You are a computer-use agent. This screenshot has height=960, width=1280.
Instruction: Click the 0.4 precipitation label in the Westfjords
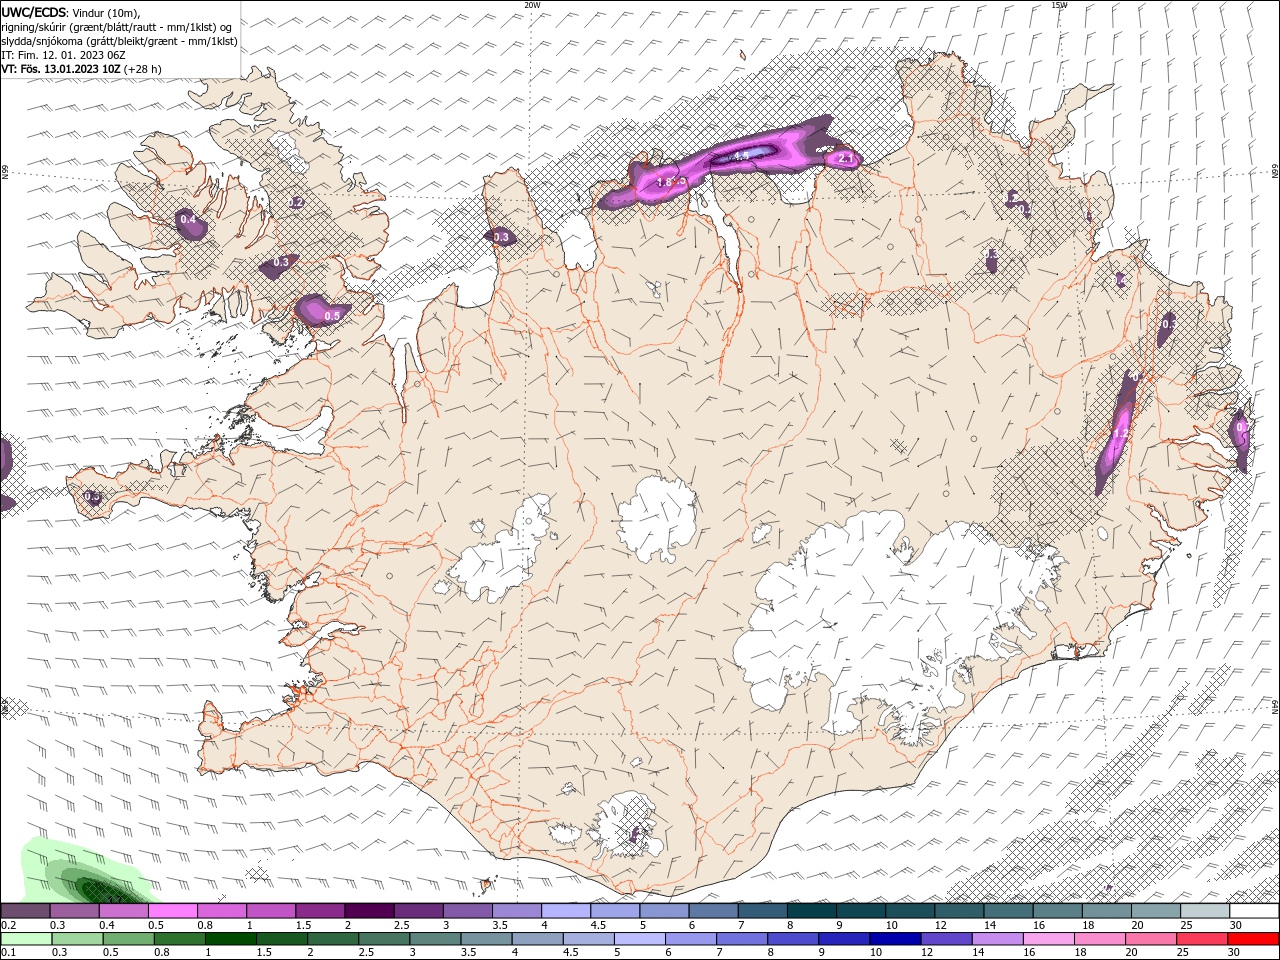point(187,219)
